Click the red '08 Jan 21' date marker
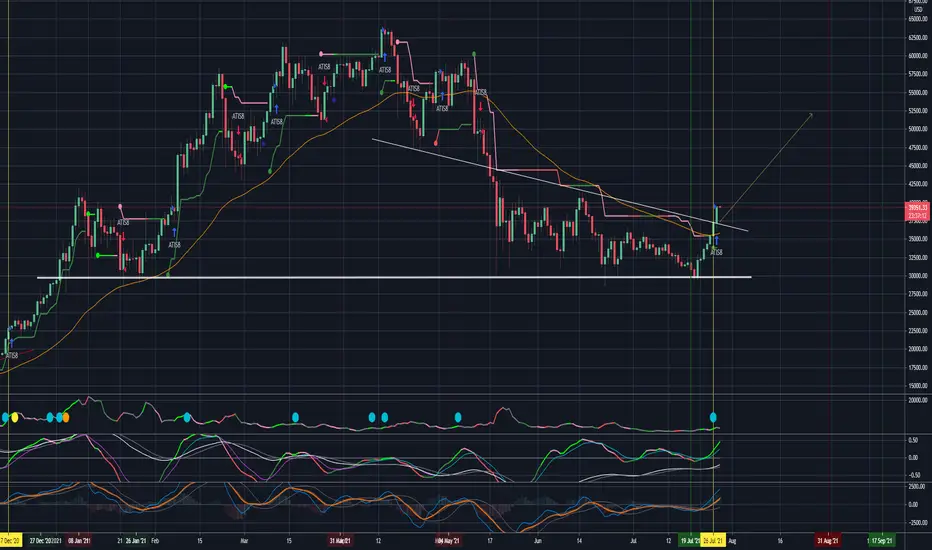The height and width of the screenshot is (550, 932). coord(79,540)
